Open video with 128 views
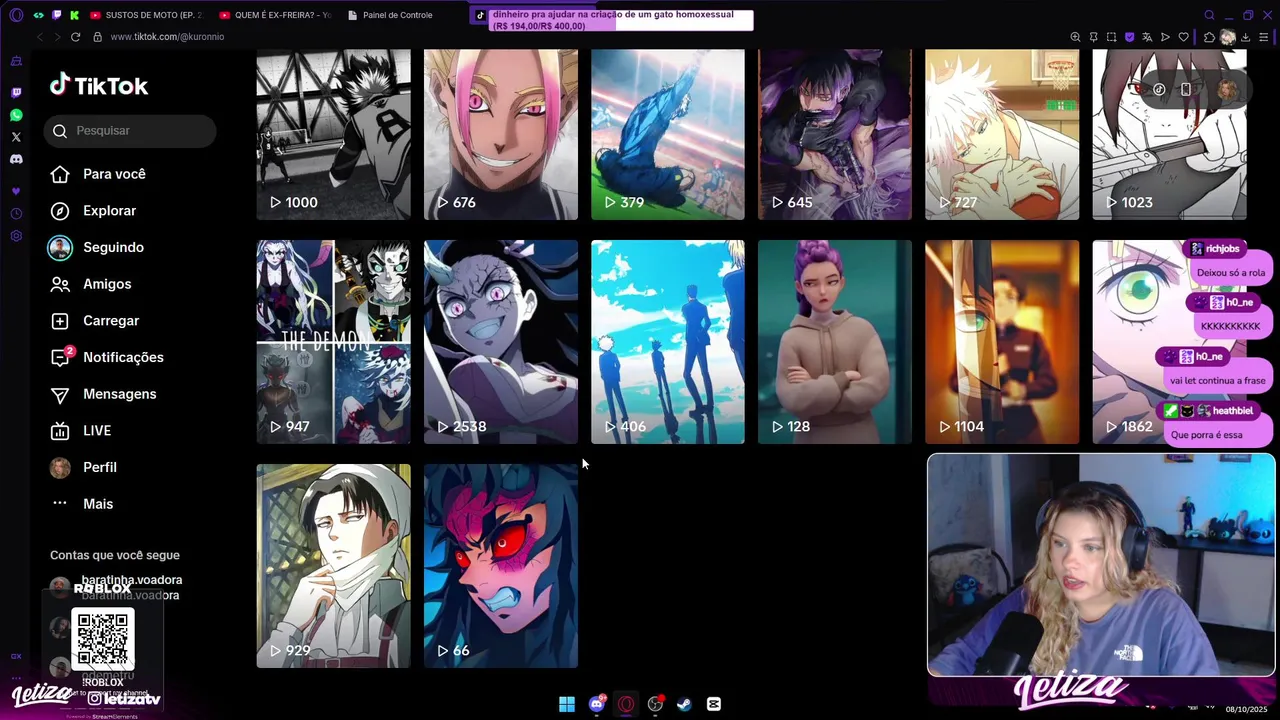 pos(835,342)
